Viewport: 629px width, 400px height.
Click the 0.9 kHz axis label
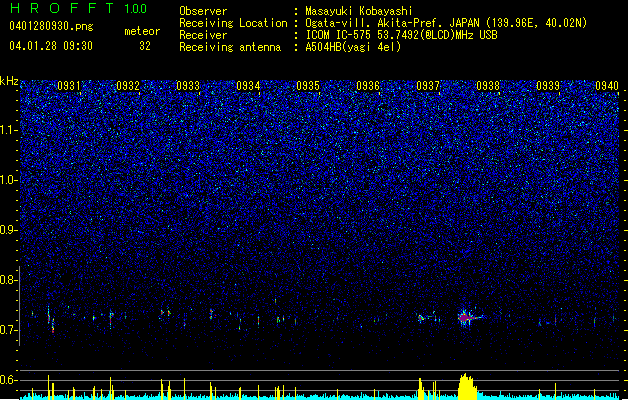(8, 230)
